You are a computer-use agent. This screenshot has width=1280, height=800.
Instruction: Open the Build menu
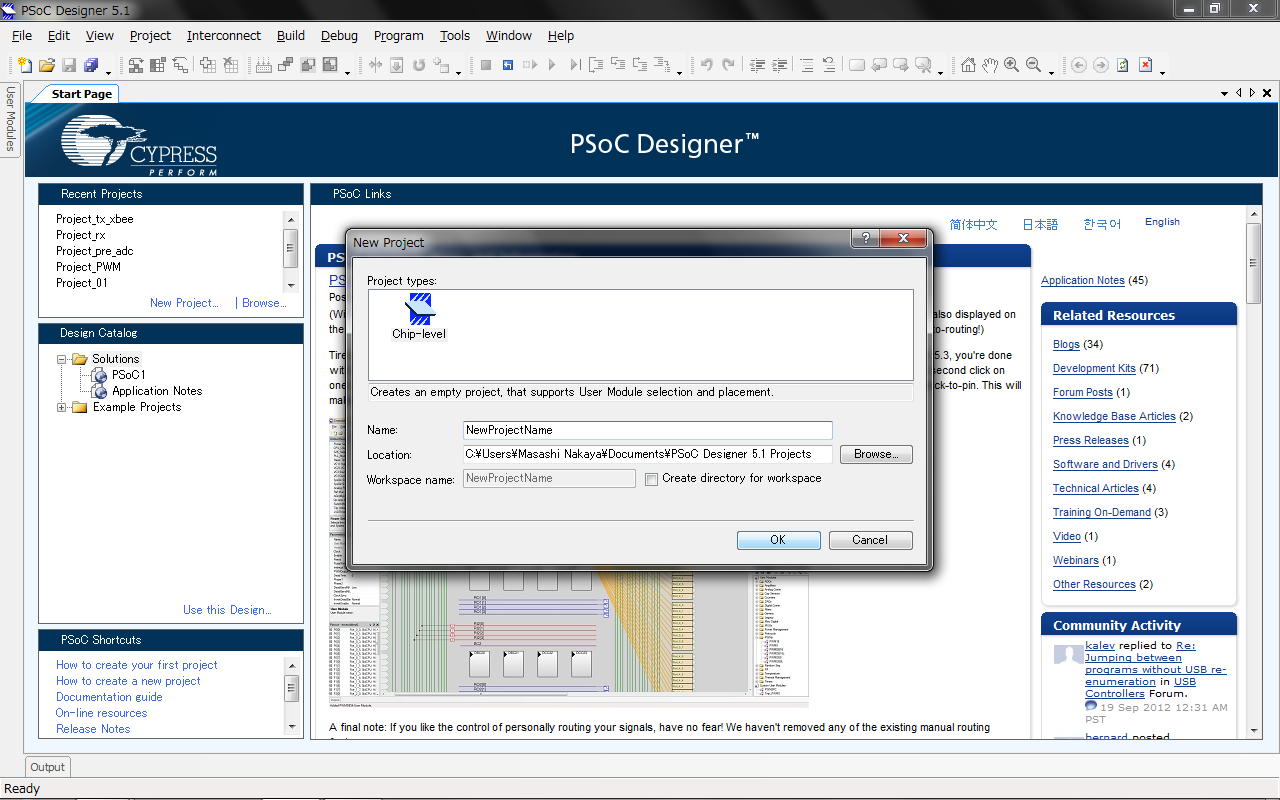(x=291, y=35)
